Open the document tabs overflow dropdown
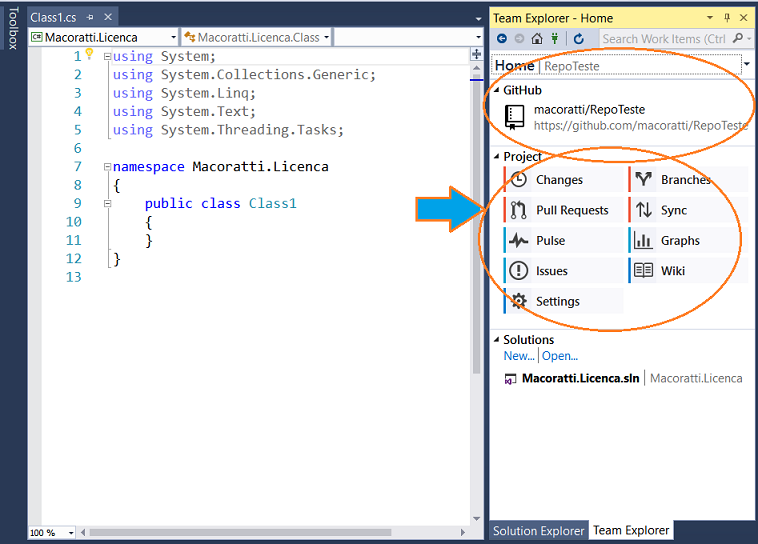The width and height of the screenshot is (758, 544). tap(478, 19)
